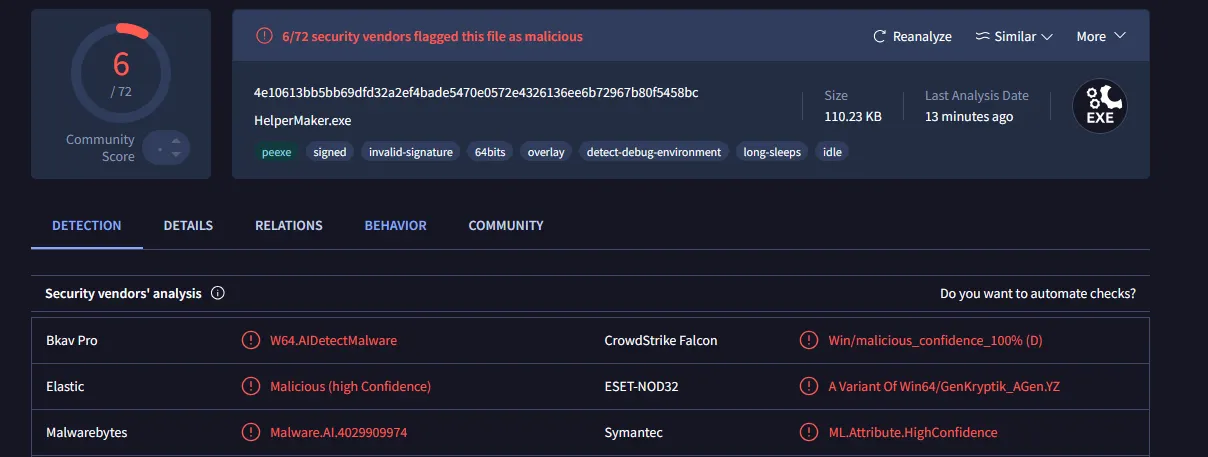Click the CrowdStrike Falcon vendor name
This screenshot has width=1208, height=457.
pyautogui.click(x=661, y=341)
